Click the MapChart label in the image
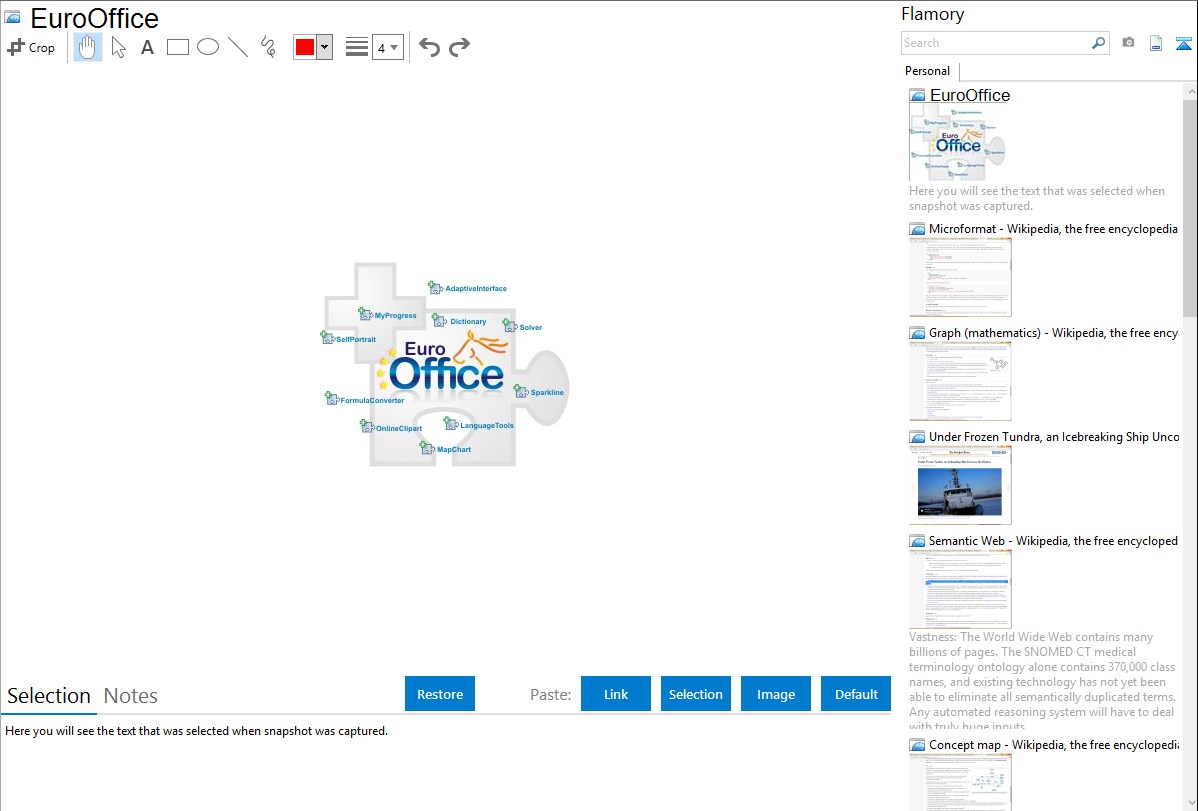Screen dimensions: 1198x811 point(454,449)
